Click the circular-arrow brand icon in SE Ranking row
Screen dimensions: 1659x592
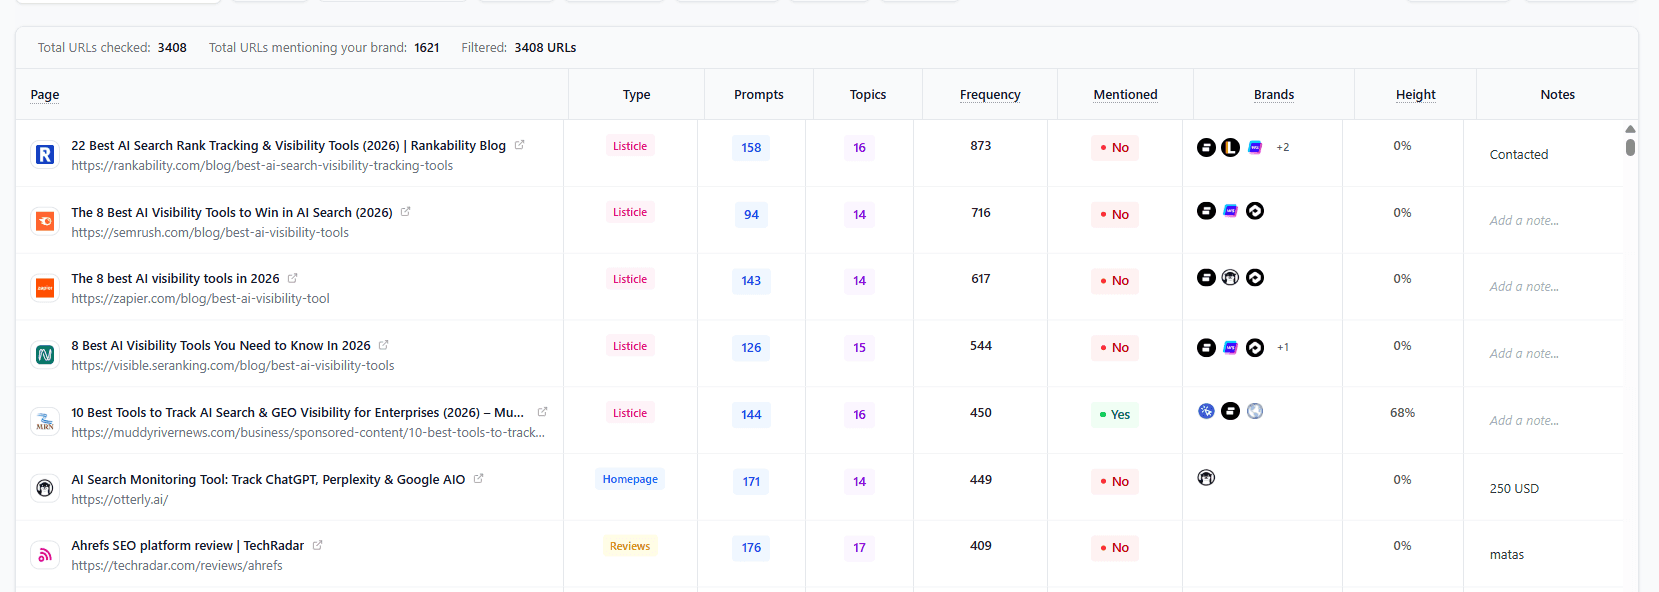(1255, 347)
